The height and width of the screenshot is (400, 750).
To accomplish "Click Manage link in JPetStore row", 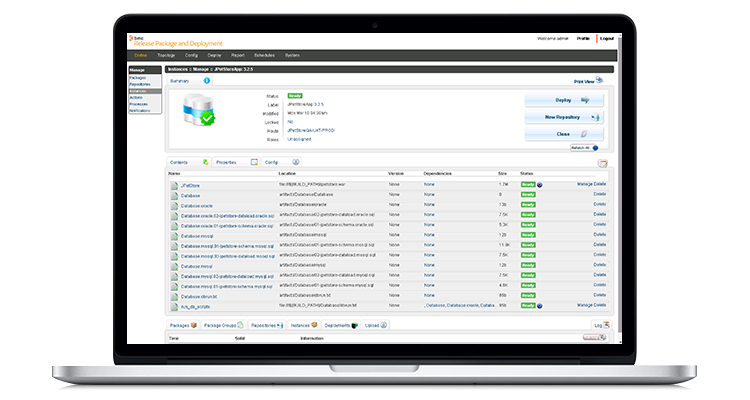I will point(584,184).
